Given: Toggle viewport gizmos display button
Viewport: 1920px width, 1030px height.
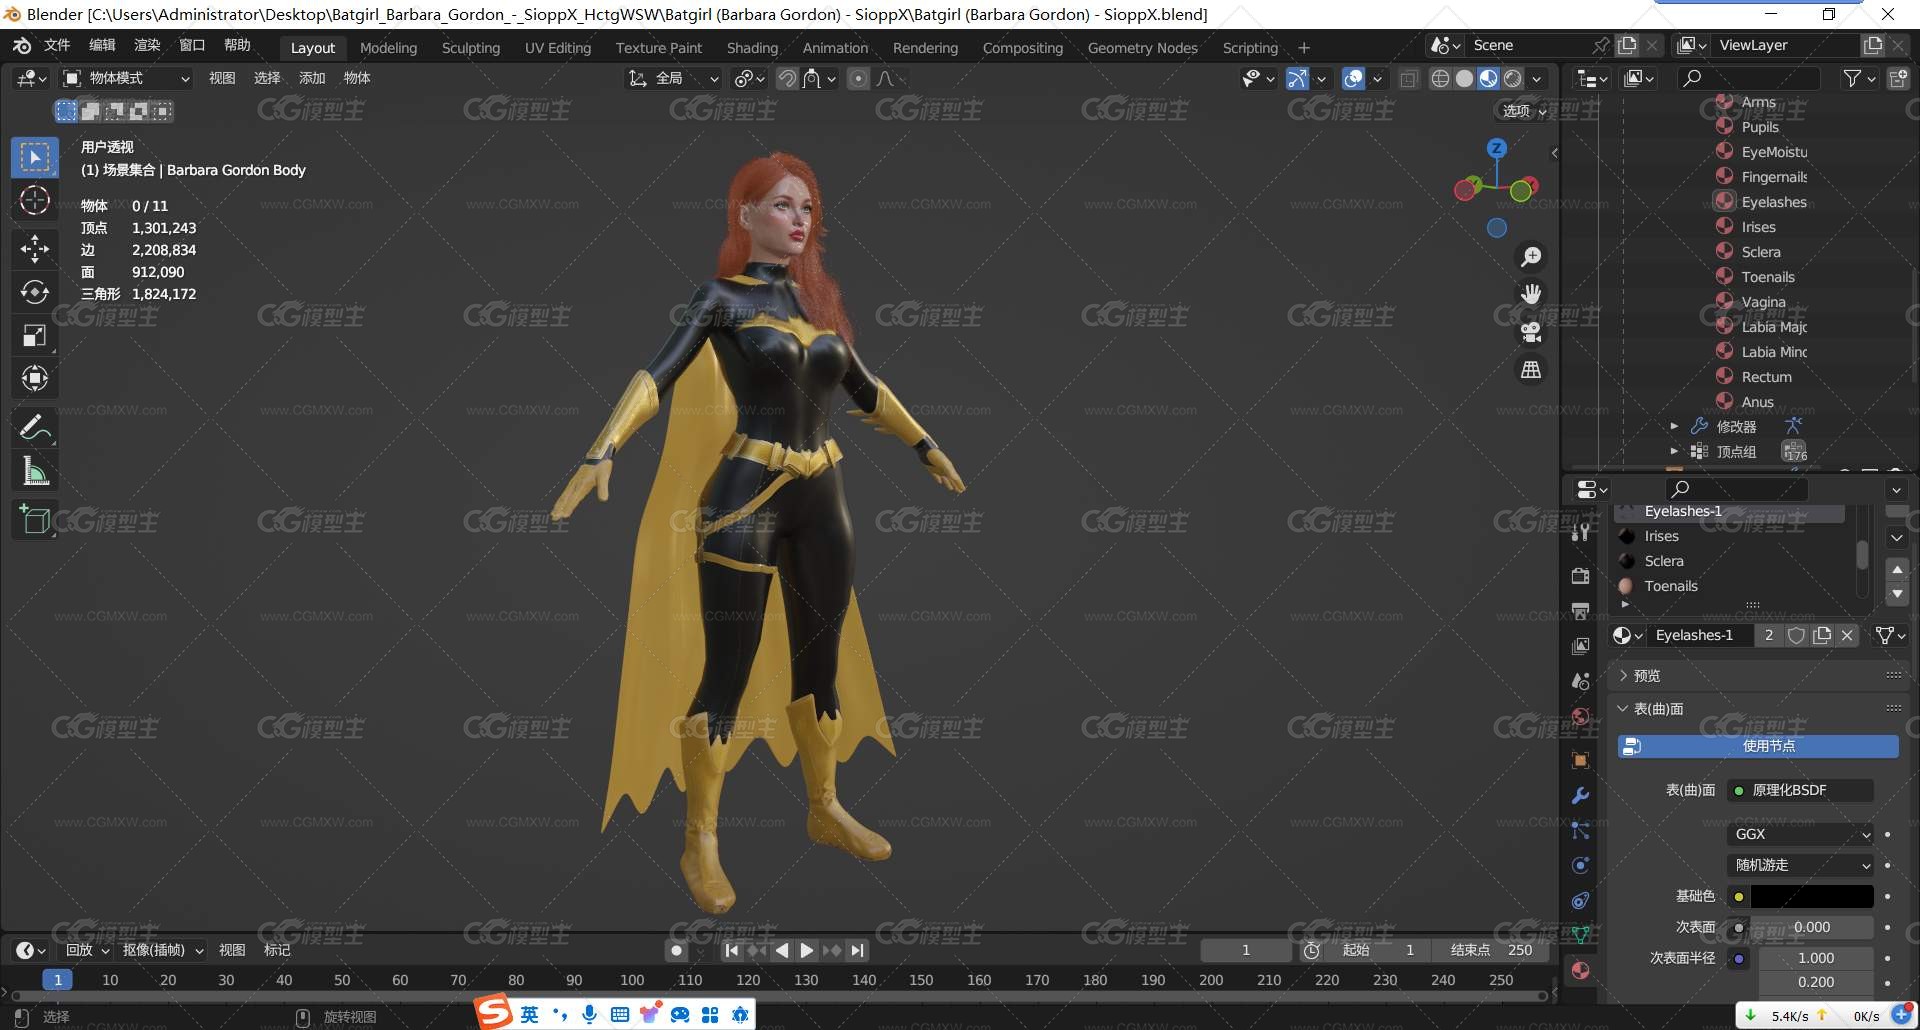Looking at the screenshot, I should click(x=1297, y=78).
